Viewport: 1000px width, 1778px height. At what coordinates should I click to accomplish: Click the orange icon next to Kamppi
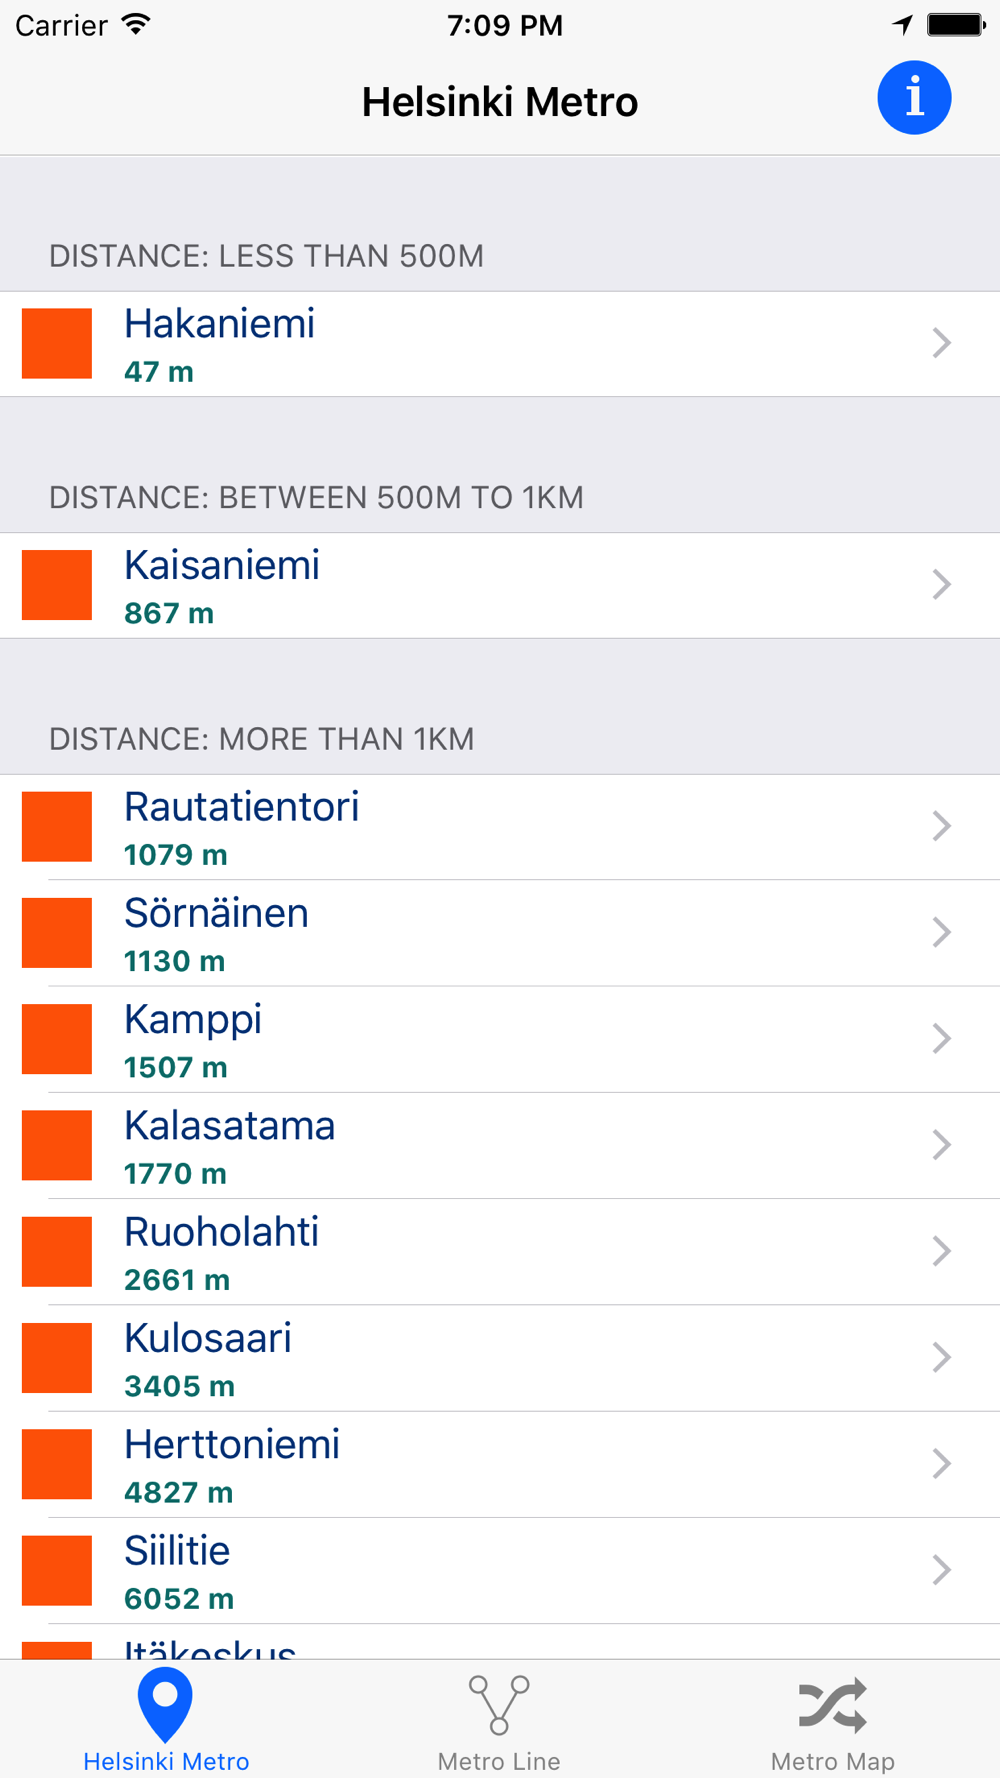coord(57,1039)
